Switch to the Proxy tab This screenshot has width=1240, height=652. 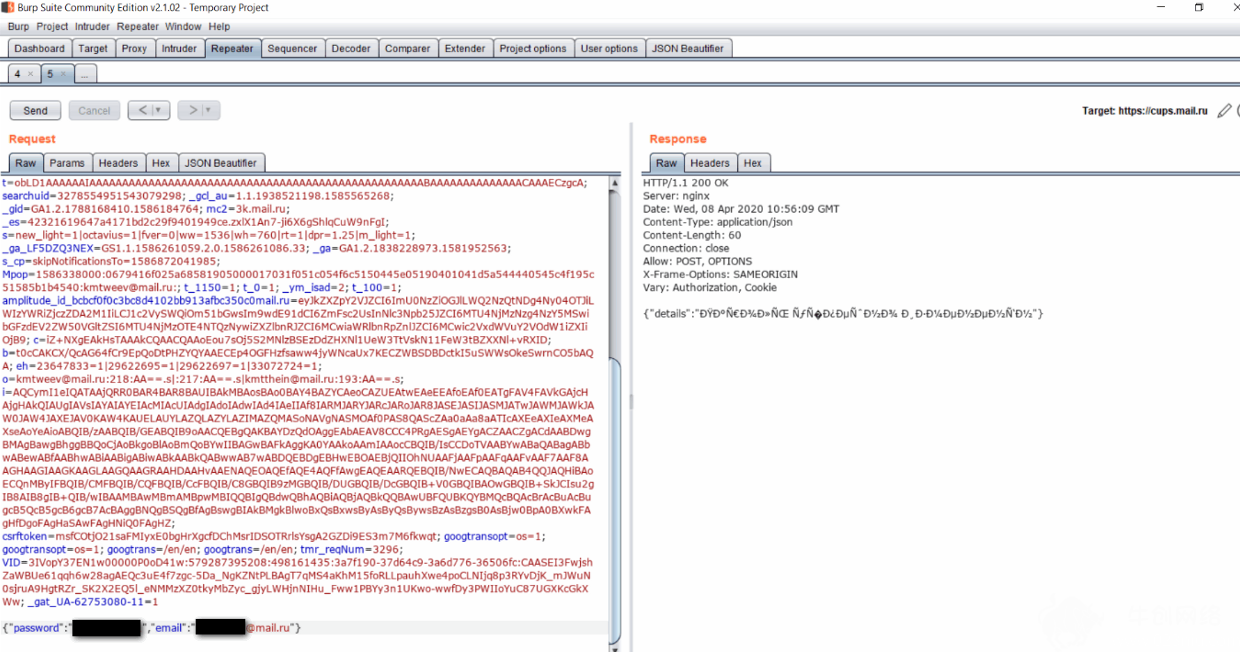134,48
